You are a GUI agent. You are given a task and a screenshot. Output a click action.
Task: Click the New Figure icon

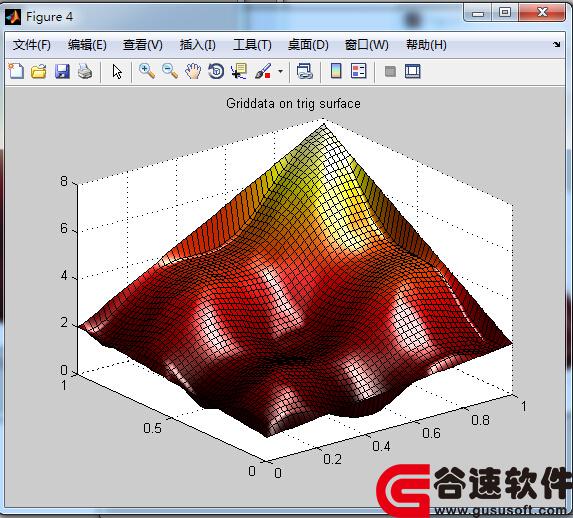16,71
